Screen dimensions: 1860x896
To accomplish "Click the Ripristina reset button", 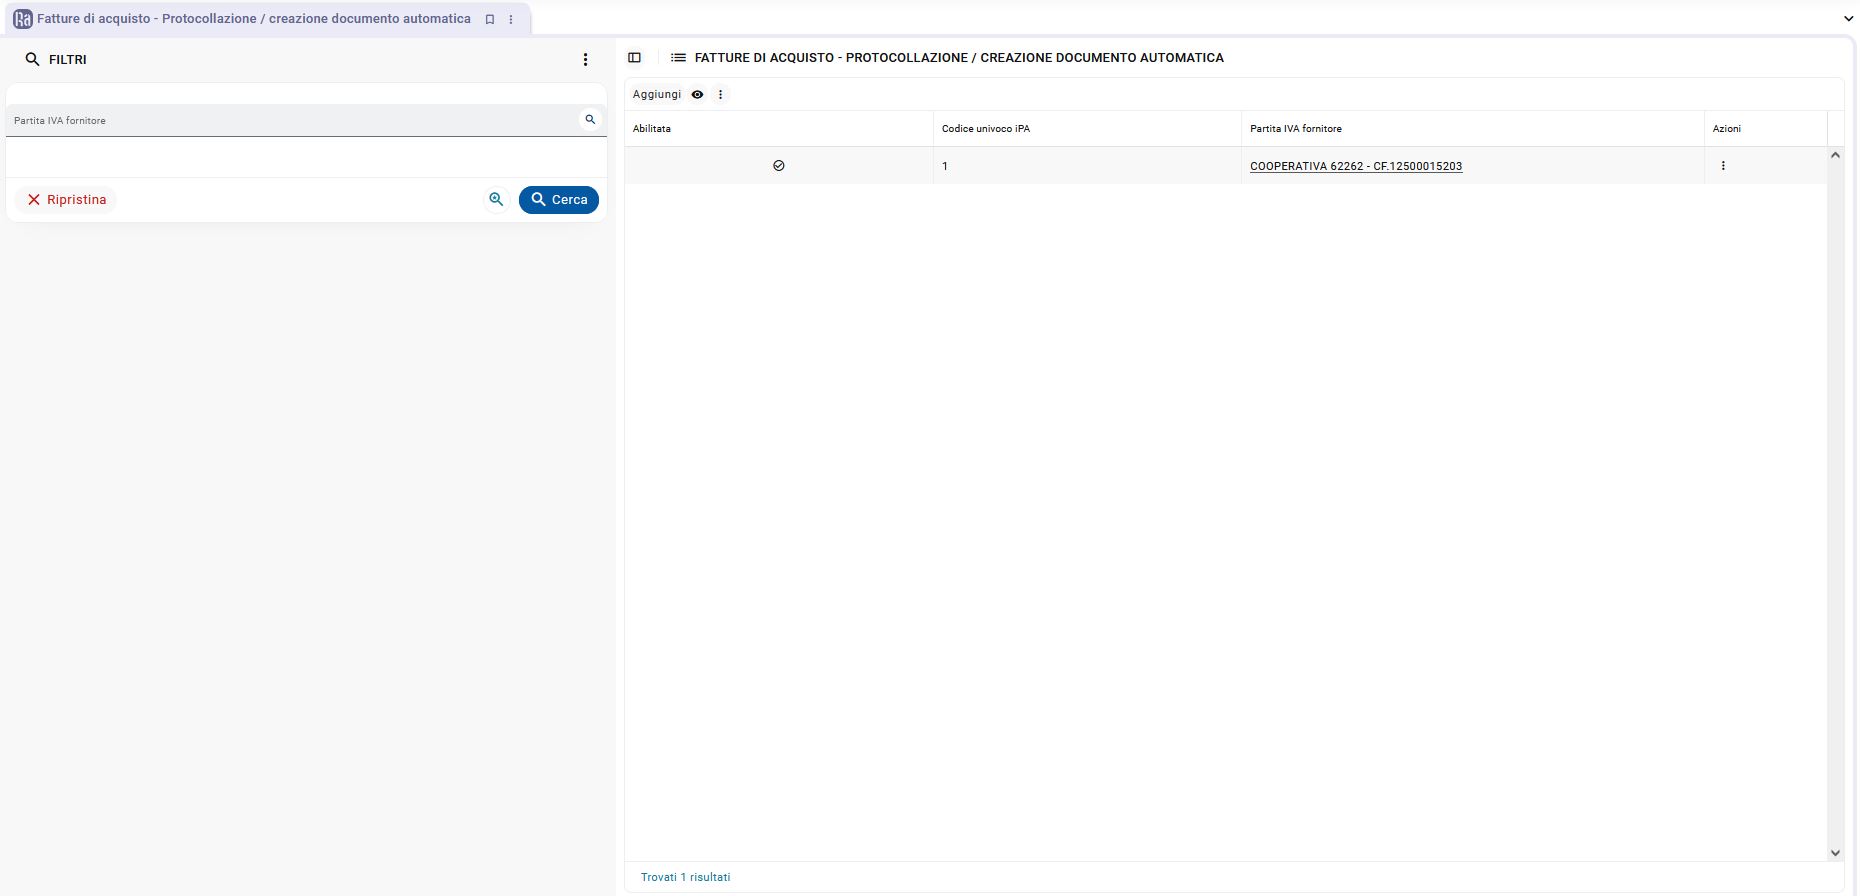I will click(x=66, y=200).
